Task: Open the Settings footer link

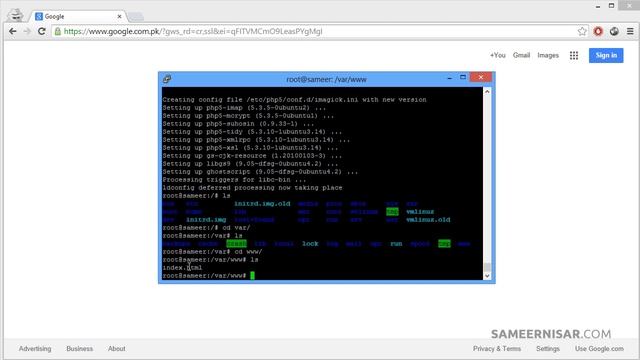Action: click(x=548, y=349)
